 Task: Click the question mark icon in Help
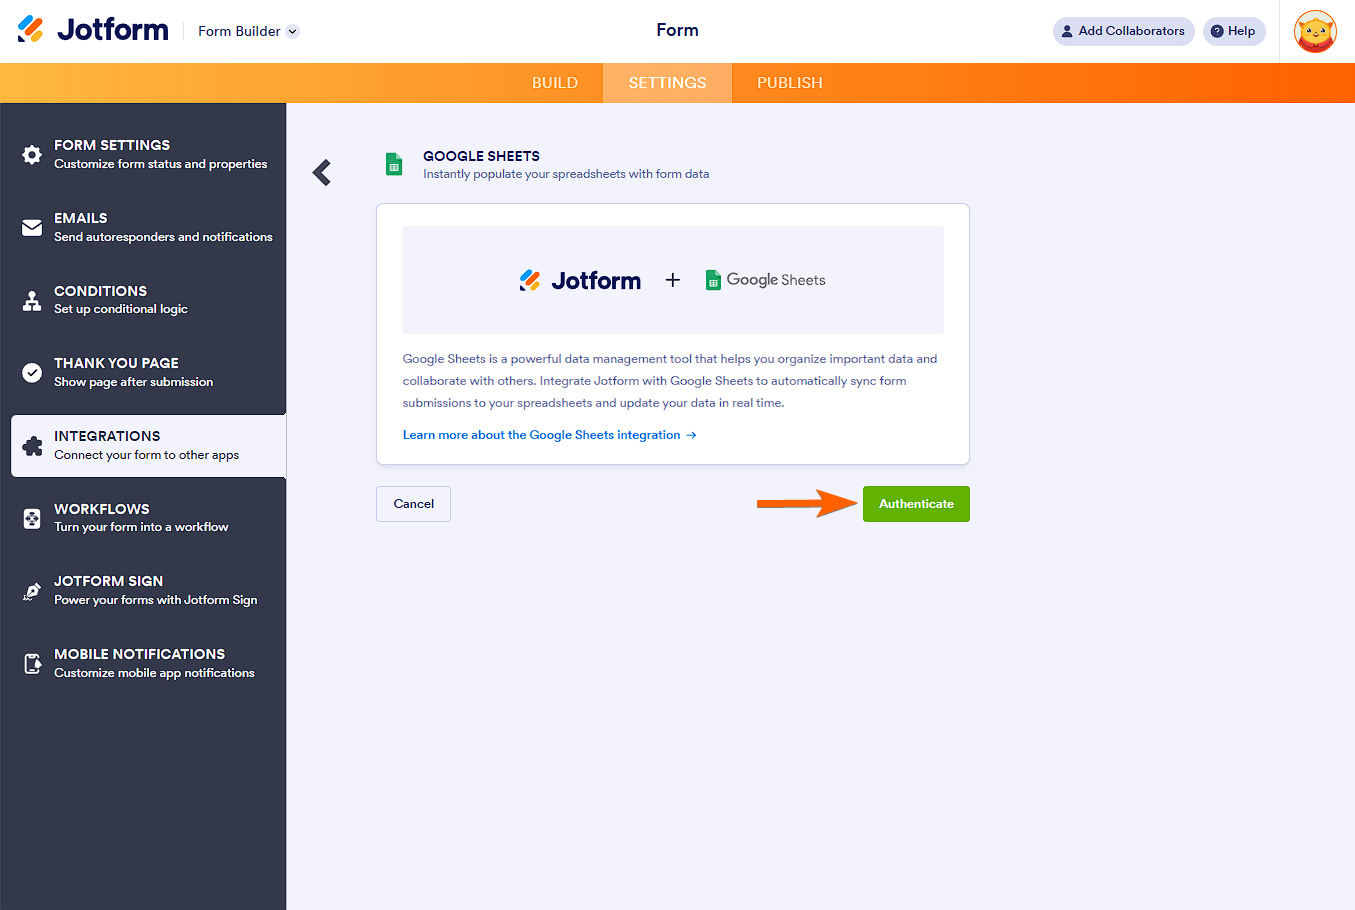pos(1217,31)
